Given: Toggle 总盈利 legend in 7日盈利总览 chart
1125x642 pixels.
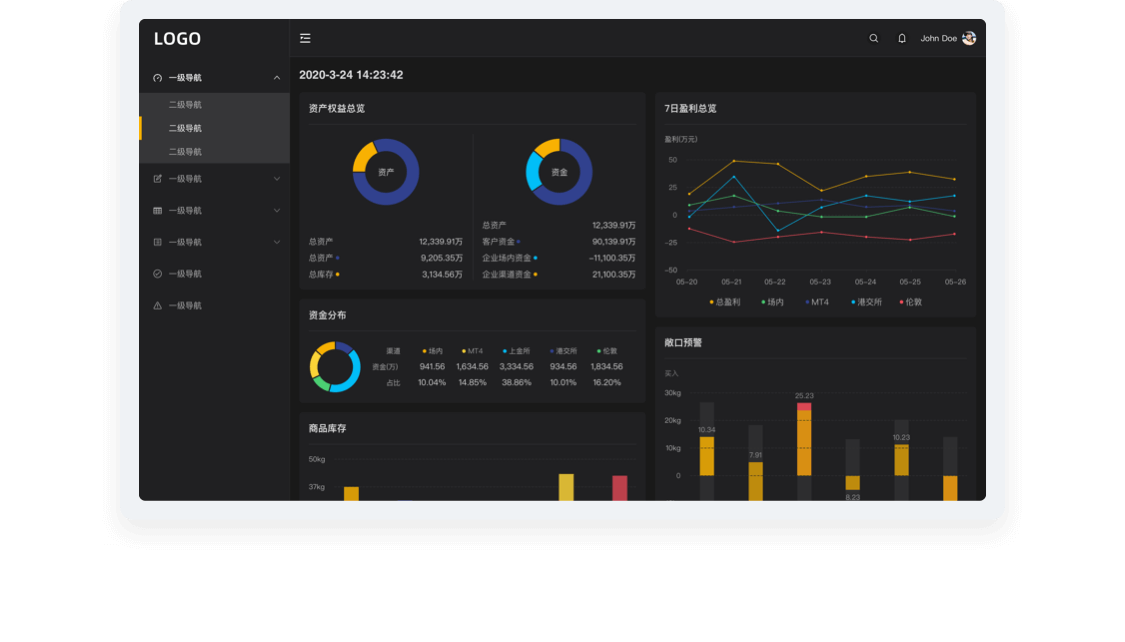Looking at the screenshot, I should (725, 302).
